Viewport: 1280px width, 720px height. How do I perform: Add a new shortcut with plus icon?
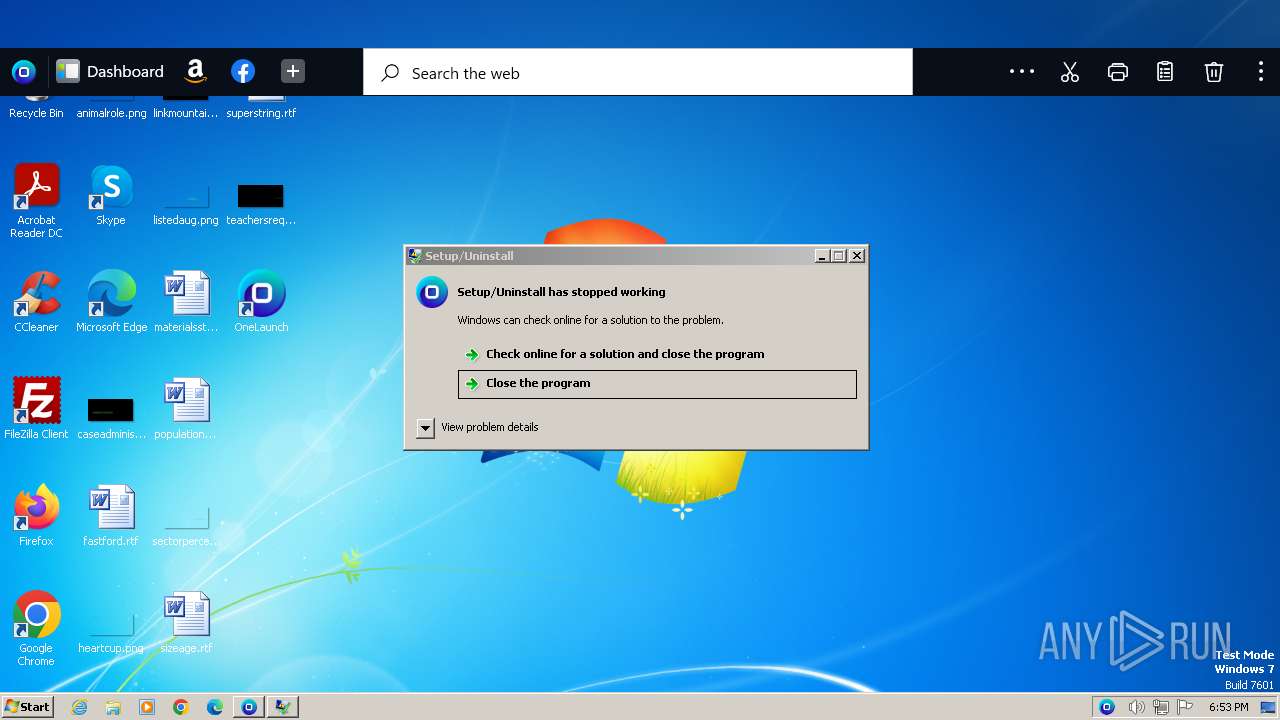(292, 72)
